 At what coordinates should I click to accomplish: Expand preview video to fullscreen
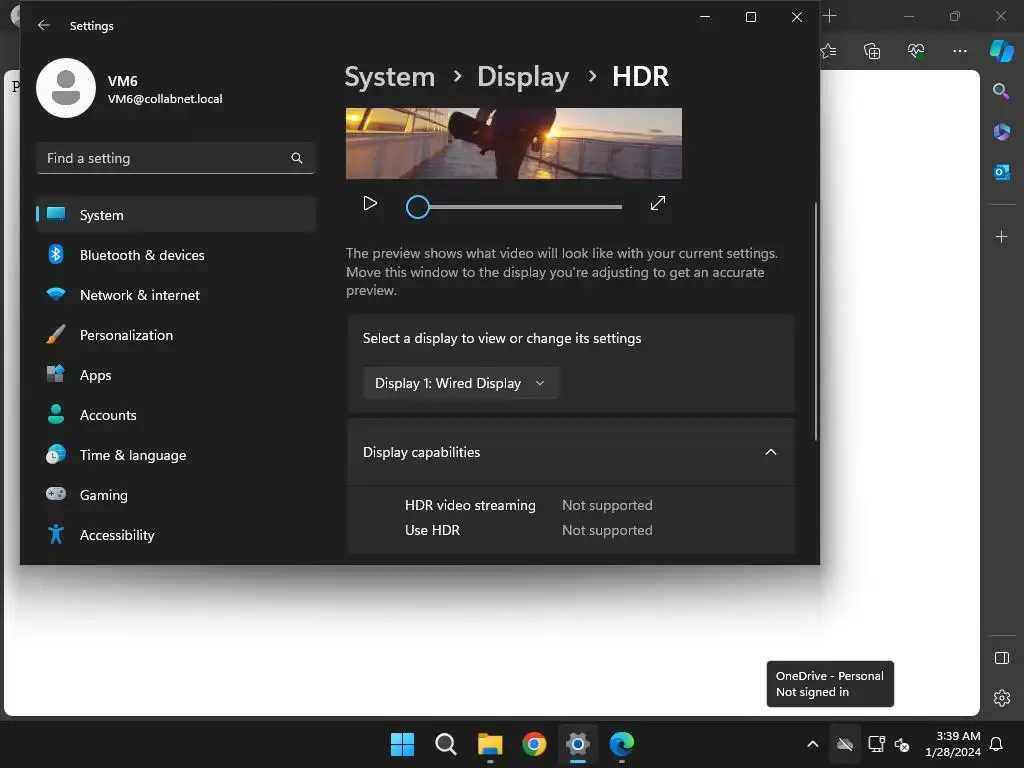click(x=658, y=204)
